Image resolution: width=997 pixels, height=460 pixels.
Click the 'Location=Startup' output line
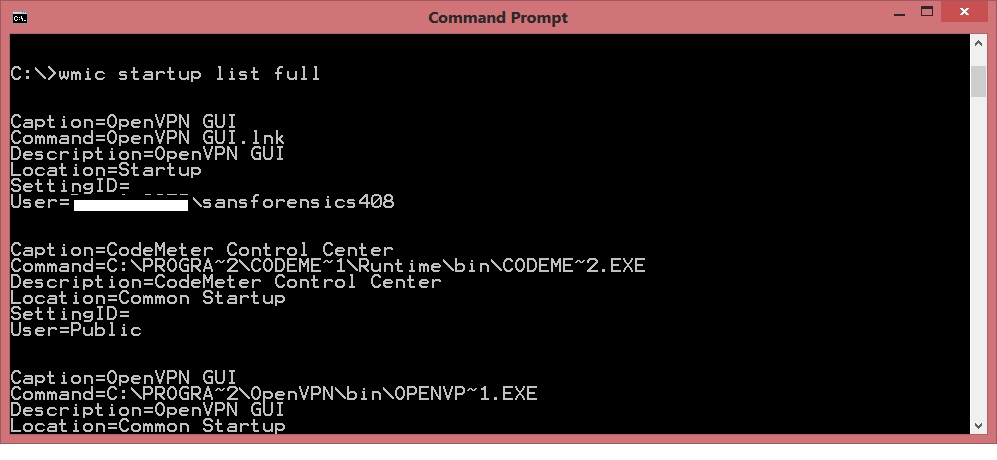pos(106,170)
